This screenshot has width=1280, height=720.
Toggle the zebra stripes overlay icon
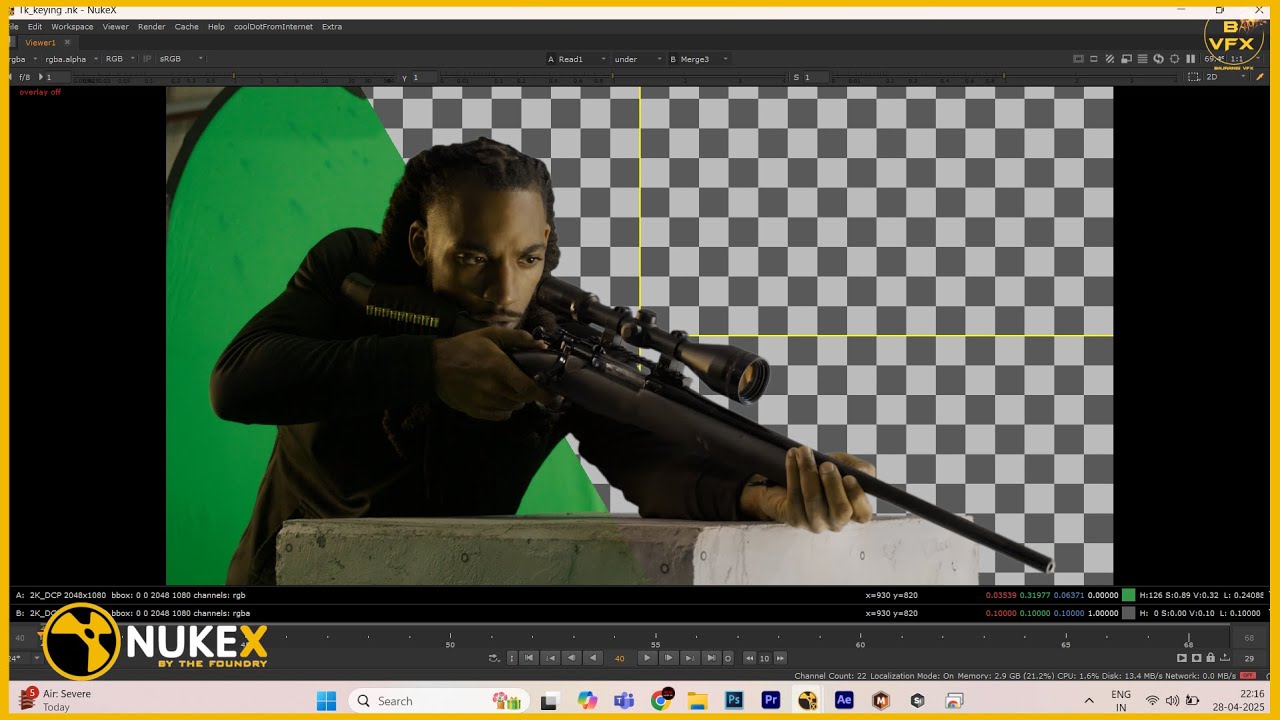tap(1110, 59)
